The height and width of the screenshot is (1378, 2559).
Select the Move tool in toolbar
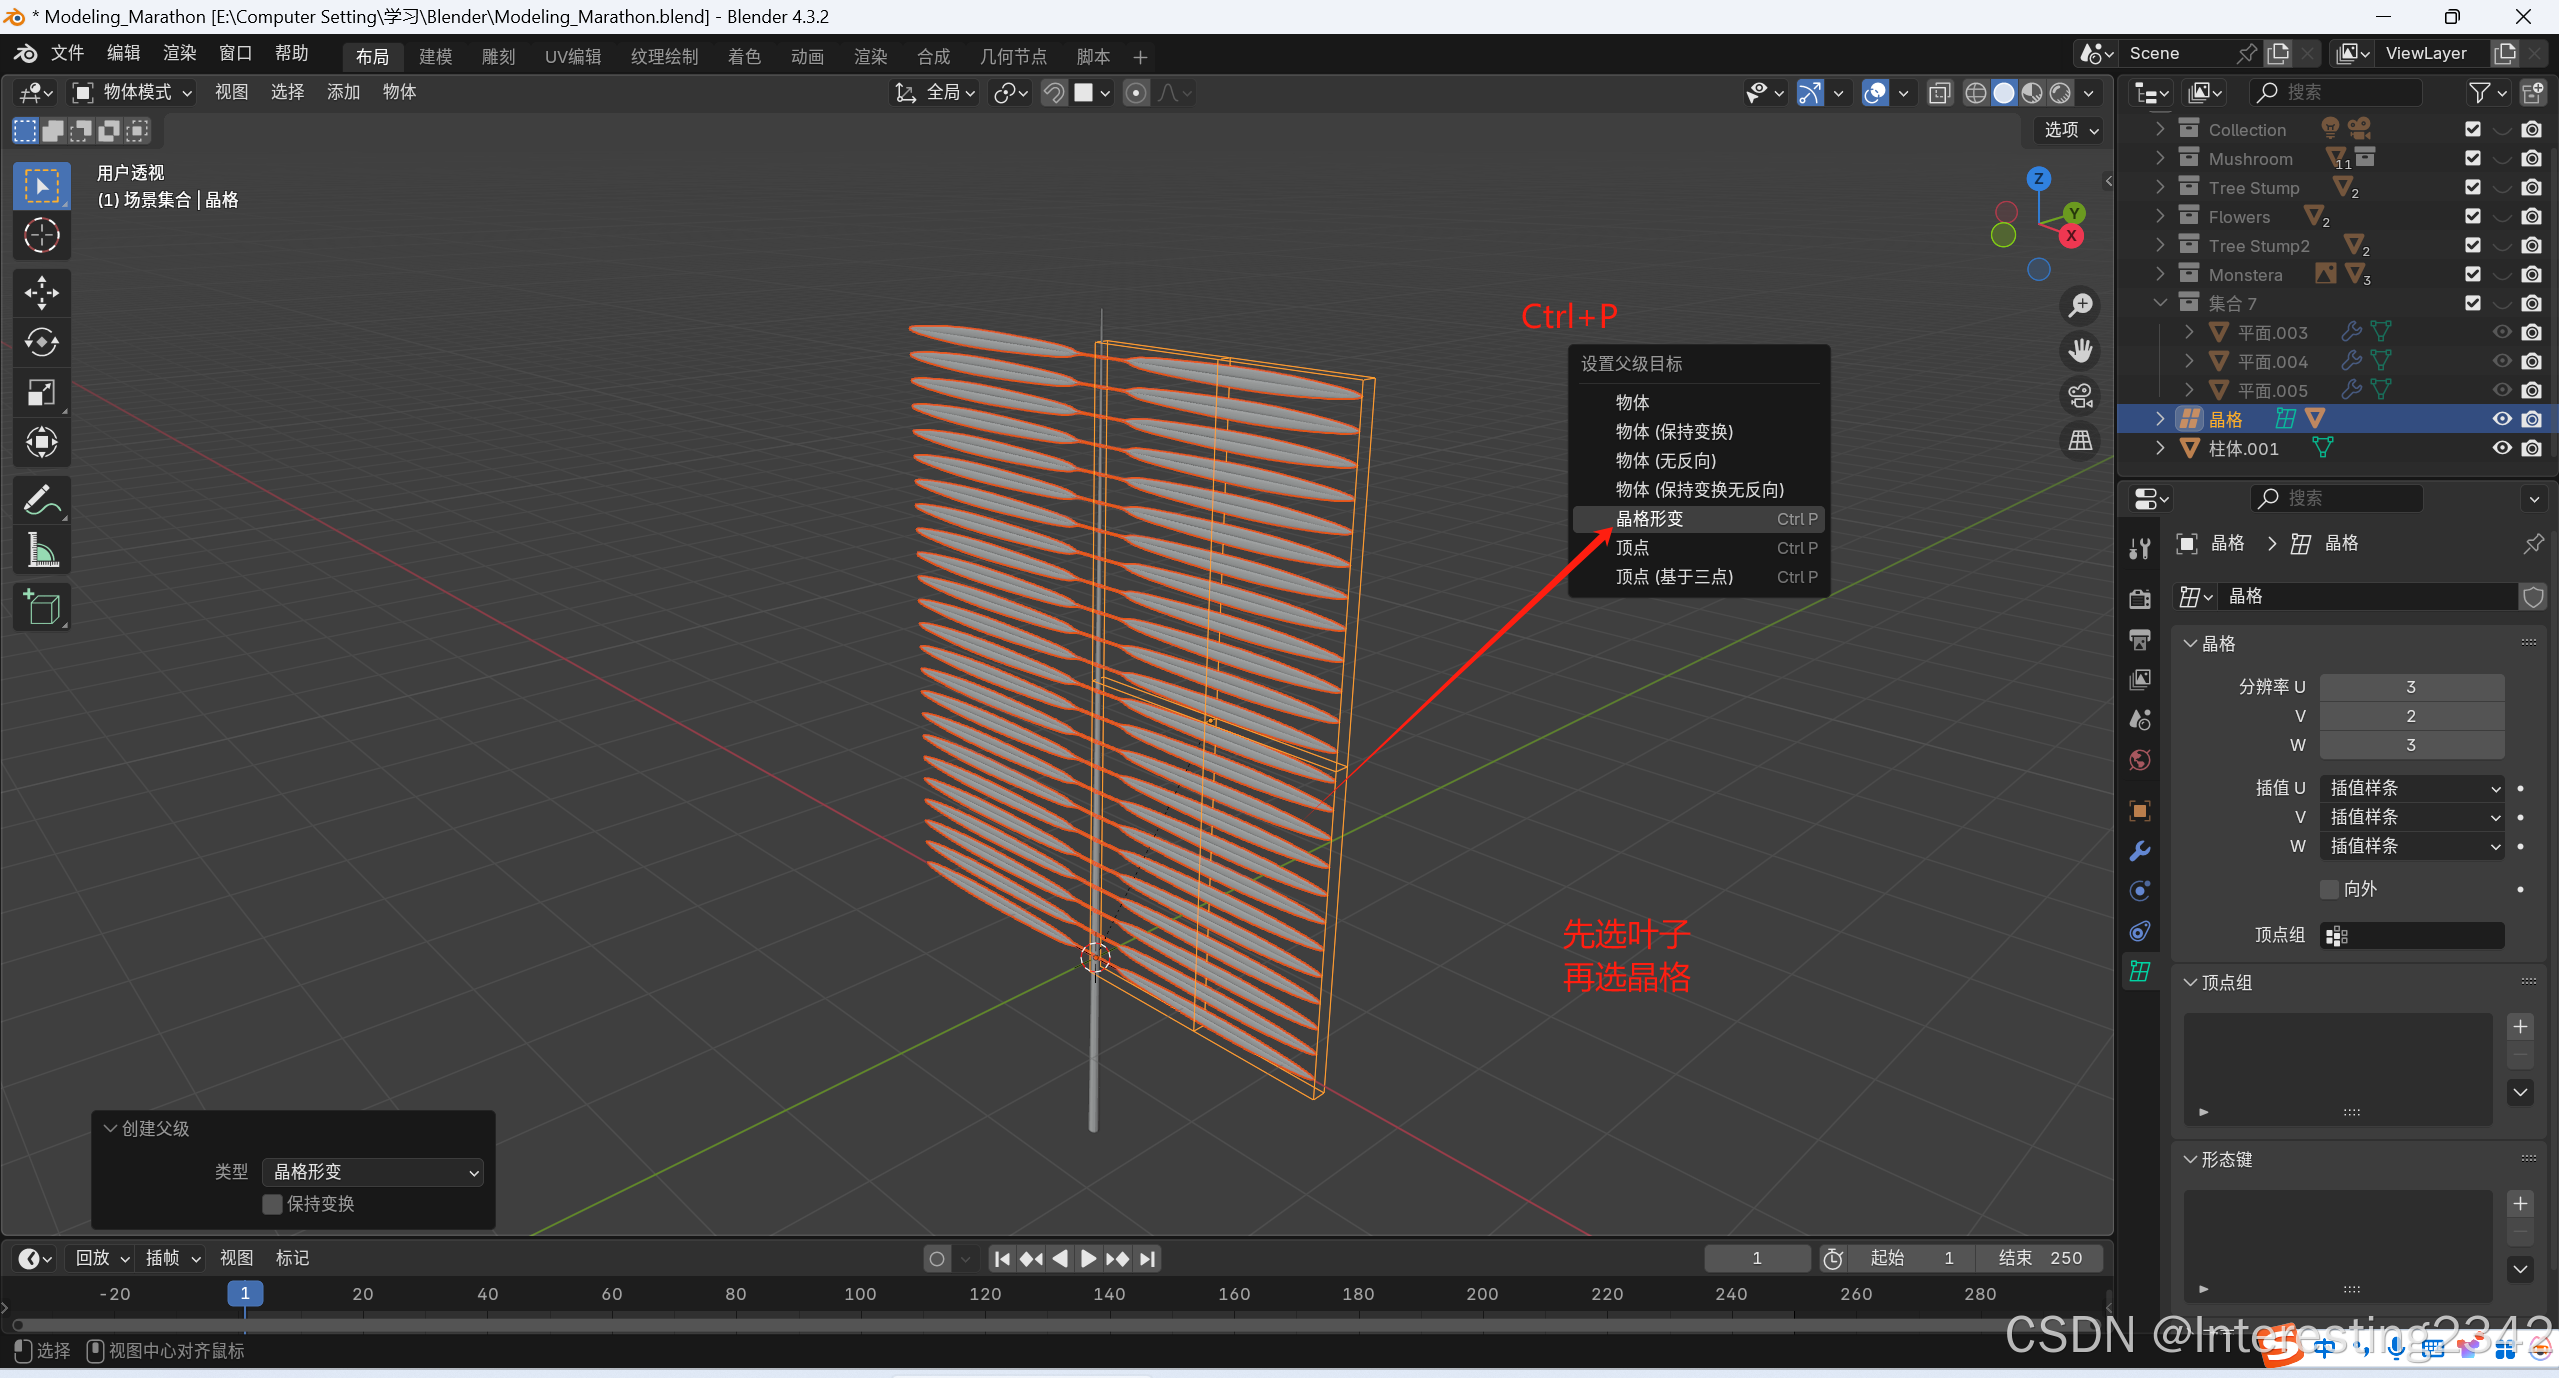[41, 292]
